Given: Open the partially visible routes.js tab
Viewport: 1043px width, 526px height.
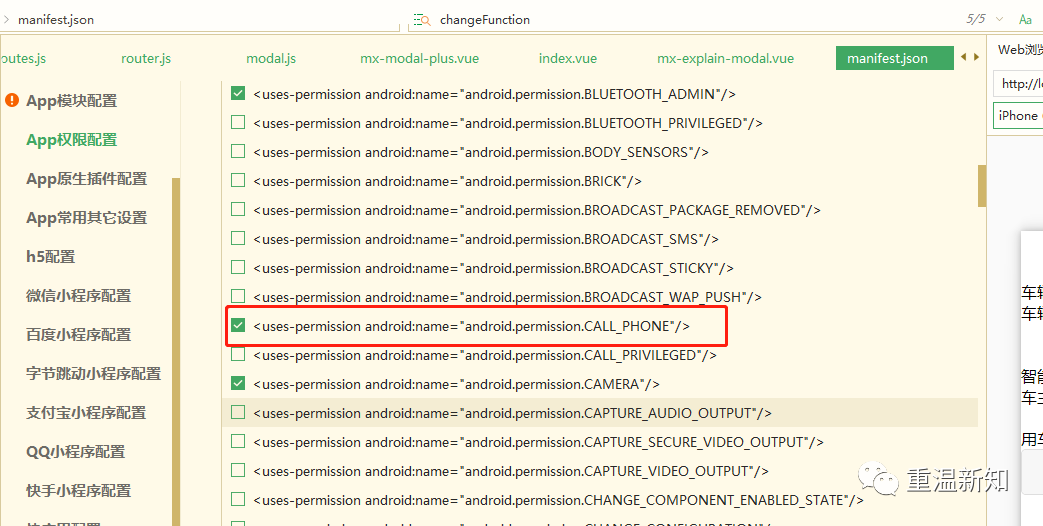Looking at the screenshot, I should click(23, 59).
